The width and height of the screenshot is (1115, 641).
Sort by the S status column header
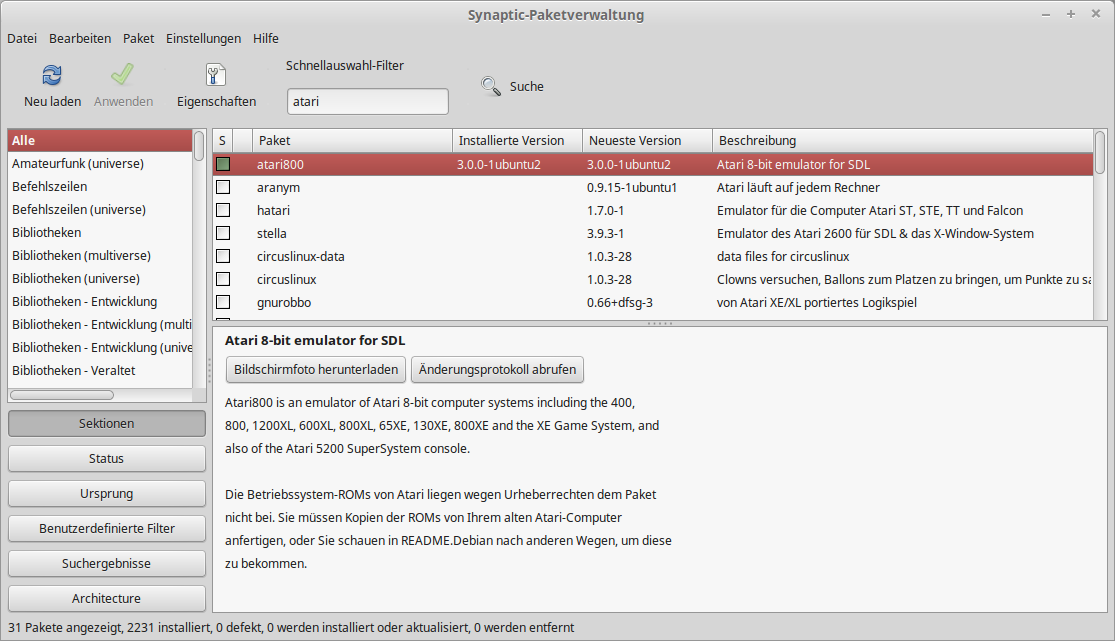[223, 141]
